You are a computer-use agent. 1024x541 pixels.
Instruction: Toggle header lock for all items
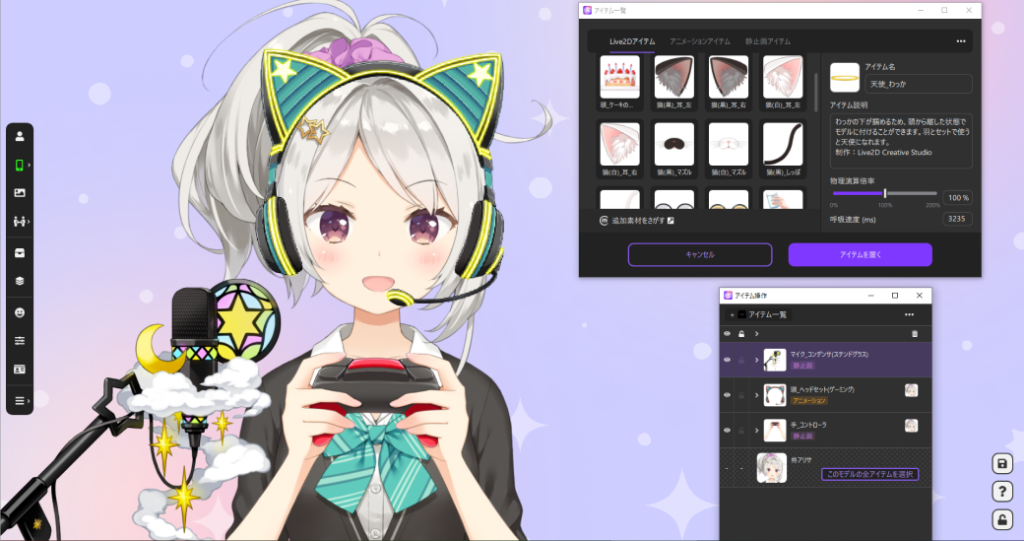pyautogui.click(x=741, y=334)
